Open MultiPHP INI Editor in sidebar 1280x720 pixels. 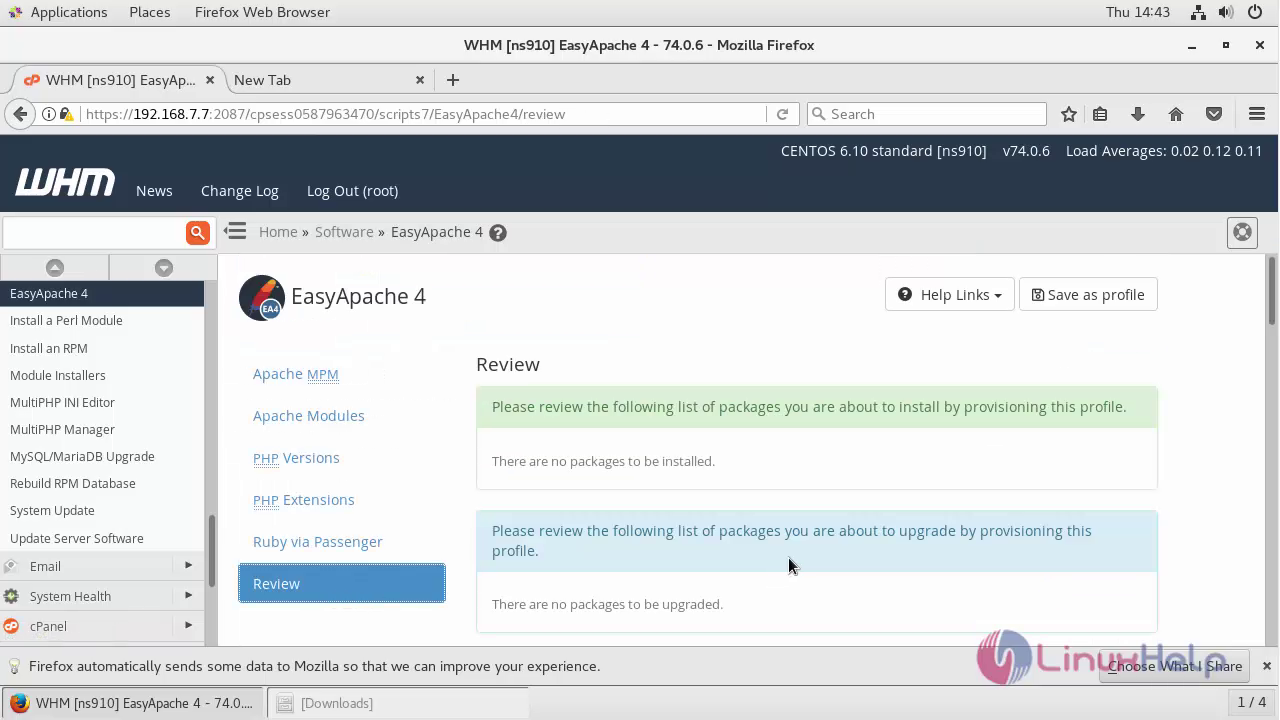62,402
